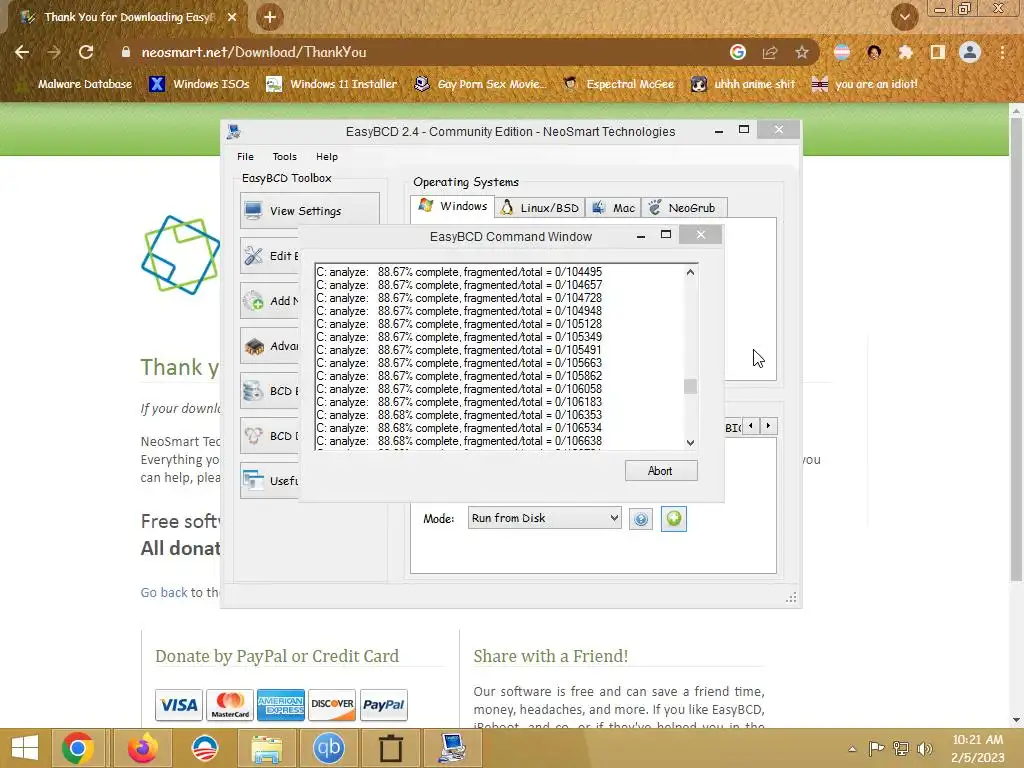Open the tab search chevron in Chrome
The width and height of the screenshot is (1024, 768).
904,17
